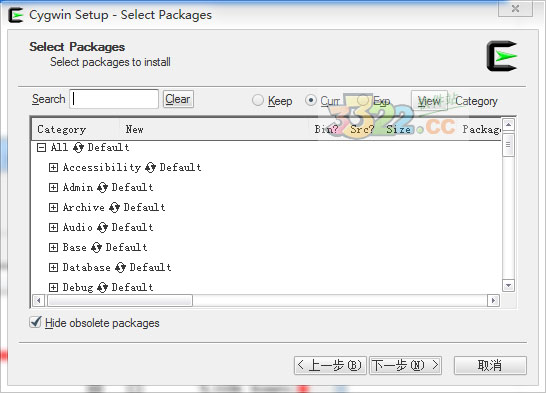Click cycle icon beside Archive Default
The height and width of the screenshot is (393, 546).
114,208
